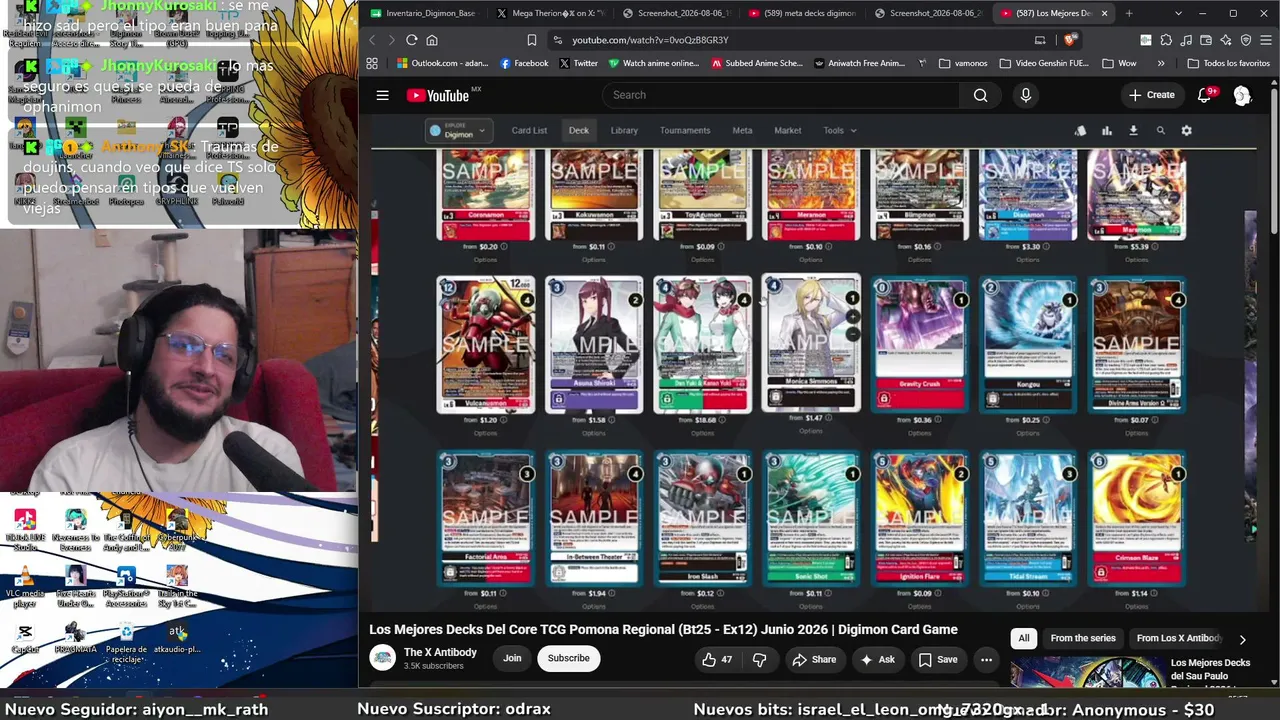Viewport: 1280px width, 720px height.
Task: Reload the page in the browser
Action: pyautogui.click(x=411, y=40)
